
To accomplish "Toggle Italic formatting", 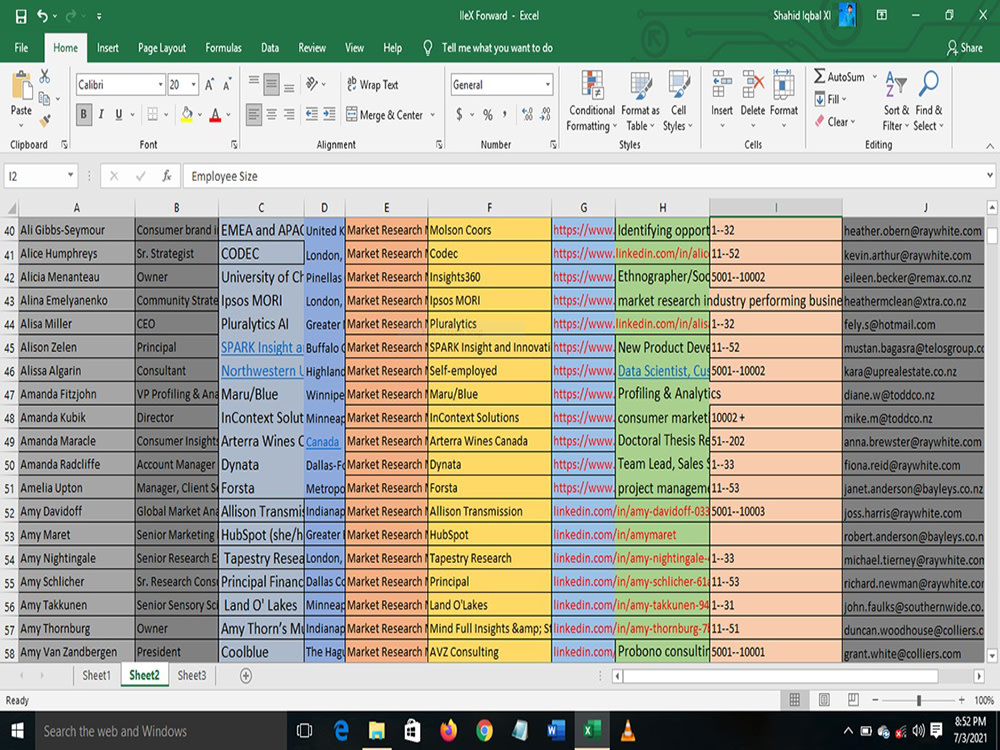I will [101, 114].
